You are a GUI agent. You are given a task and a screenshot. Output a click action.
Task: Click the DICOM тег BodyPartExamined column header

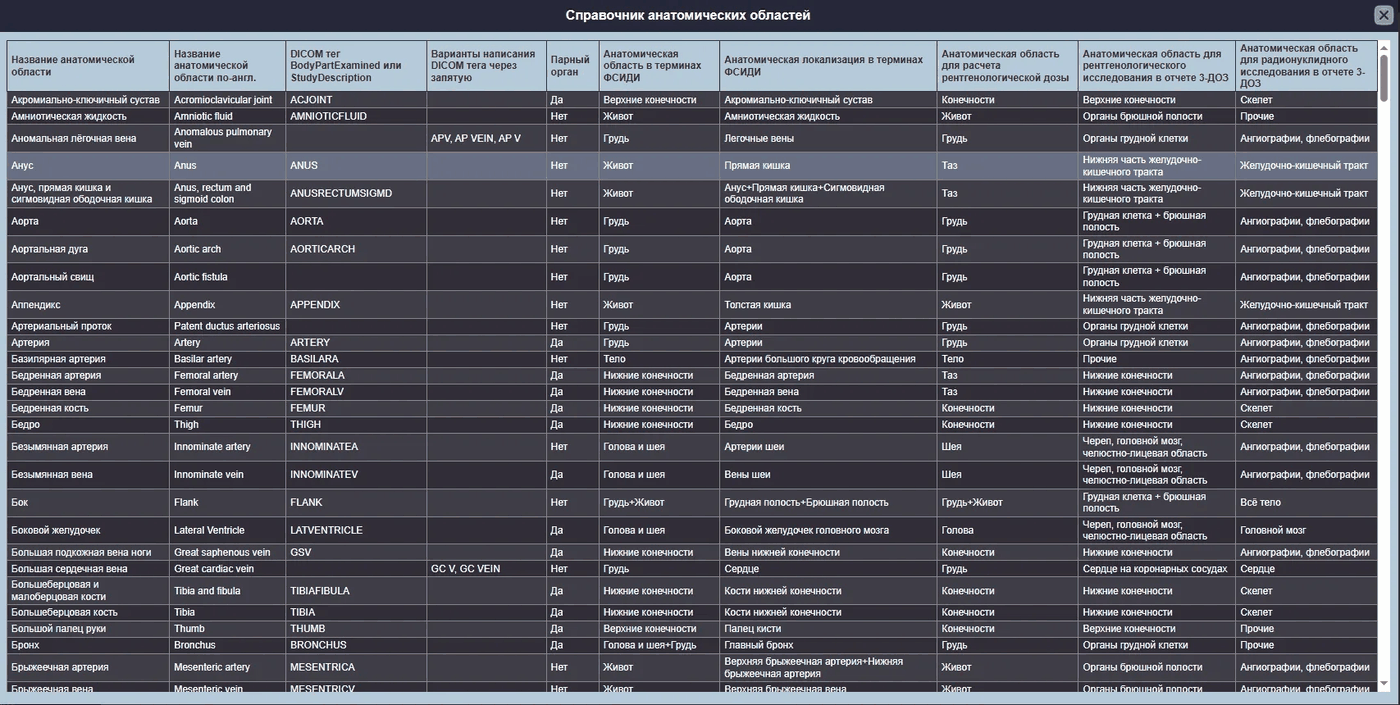[356, 66]
